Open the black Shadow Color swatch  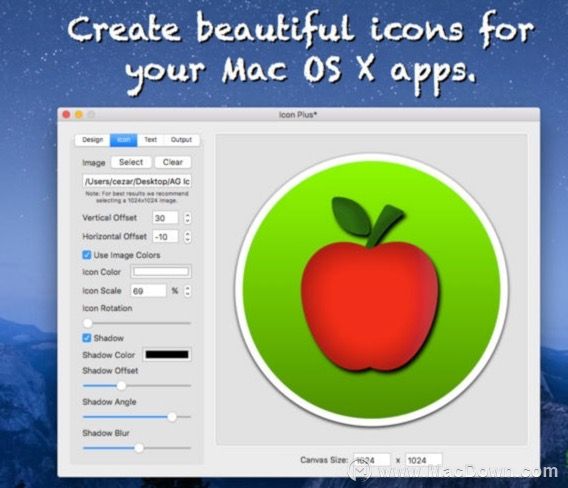pos(167,355)
